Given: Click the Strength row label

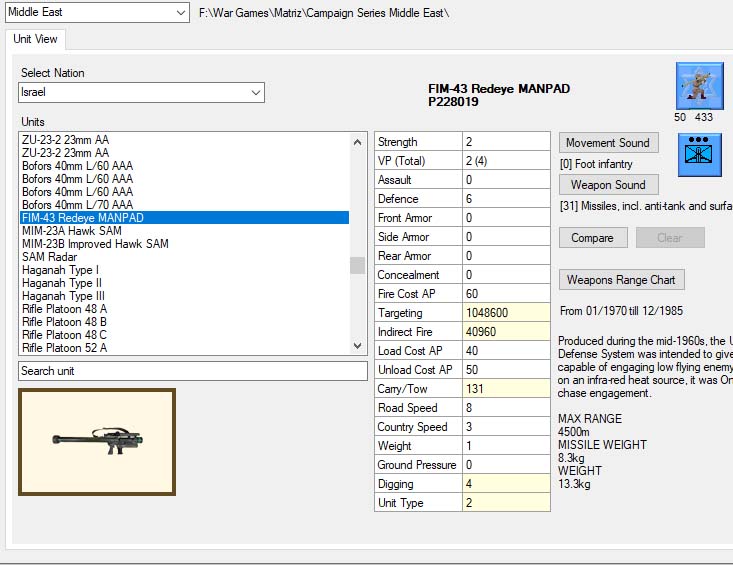Looking at the screenshot, I should [418, 142].
